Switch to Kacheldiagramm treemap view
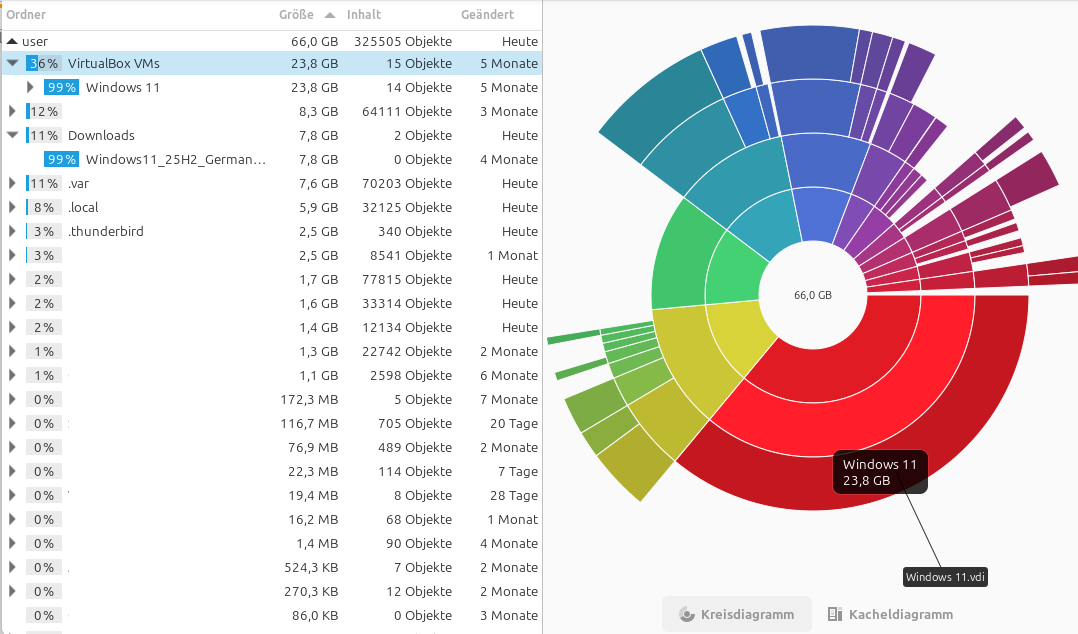Screen dimensions: 1078x634 (890, 614)
